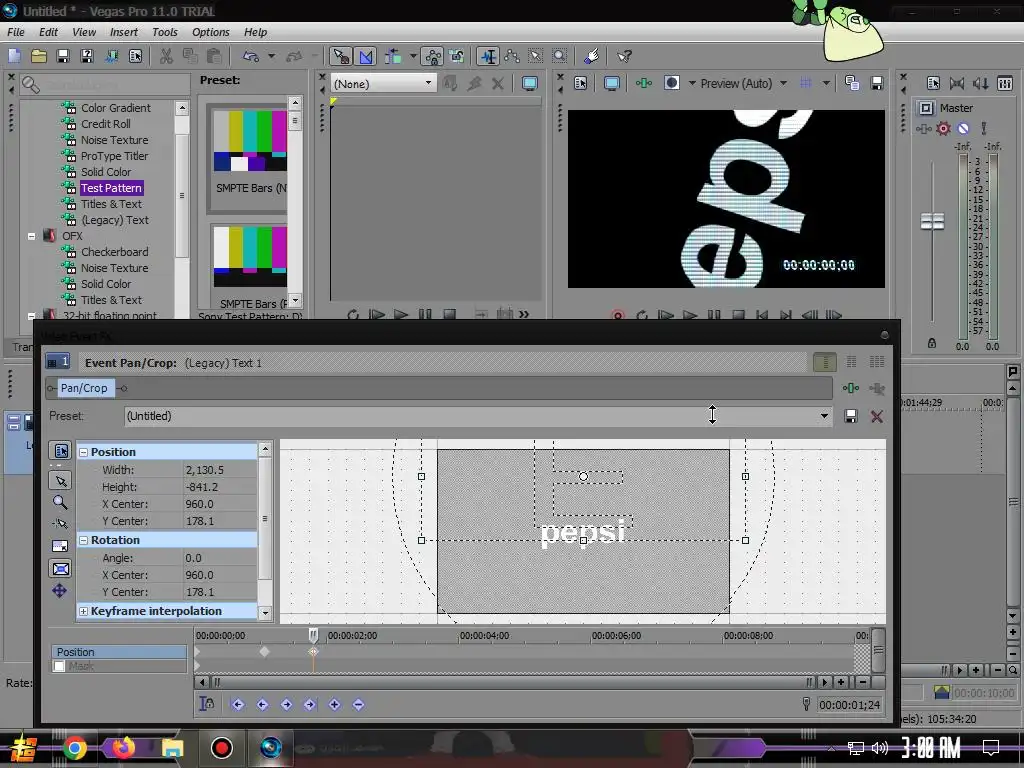Toggle the lock icon below Master fader
This screenshot has height=768, width=1024.
[x=931, y=343]
